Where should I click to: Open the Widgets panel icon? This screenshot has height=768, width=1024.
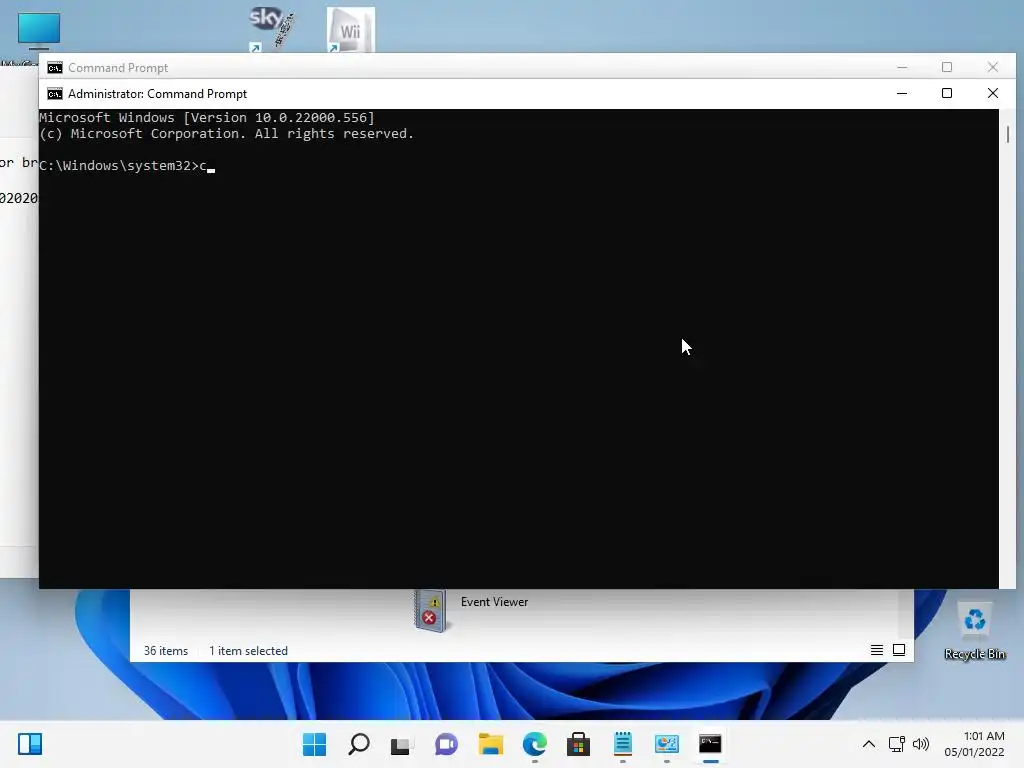30,744
